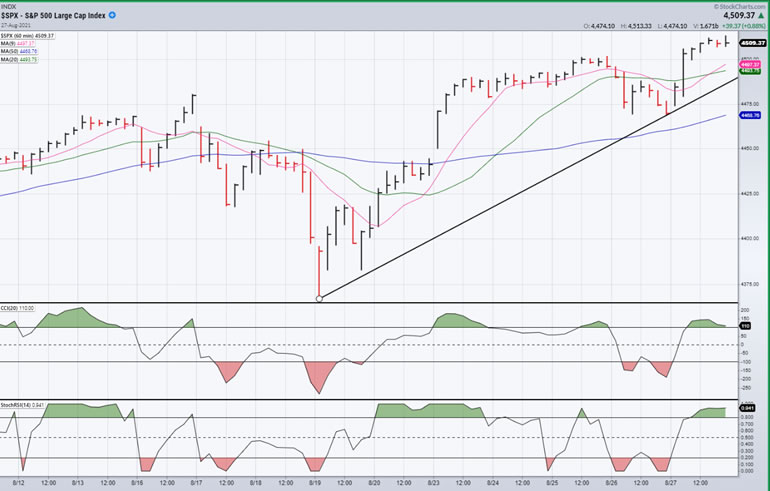Click the 8/26 date on the time axis
This screenshot has width=770, height=491.
point(611,483)
